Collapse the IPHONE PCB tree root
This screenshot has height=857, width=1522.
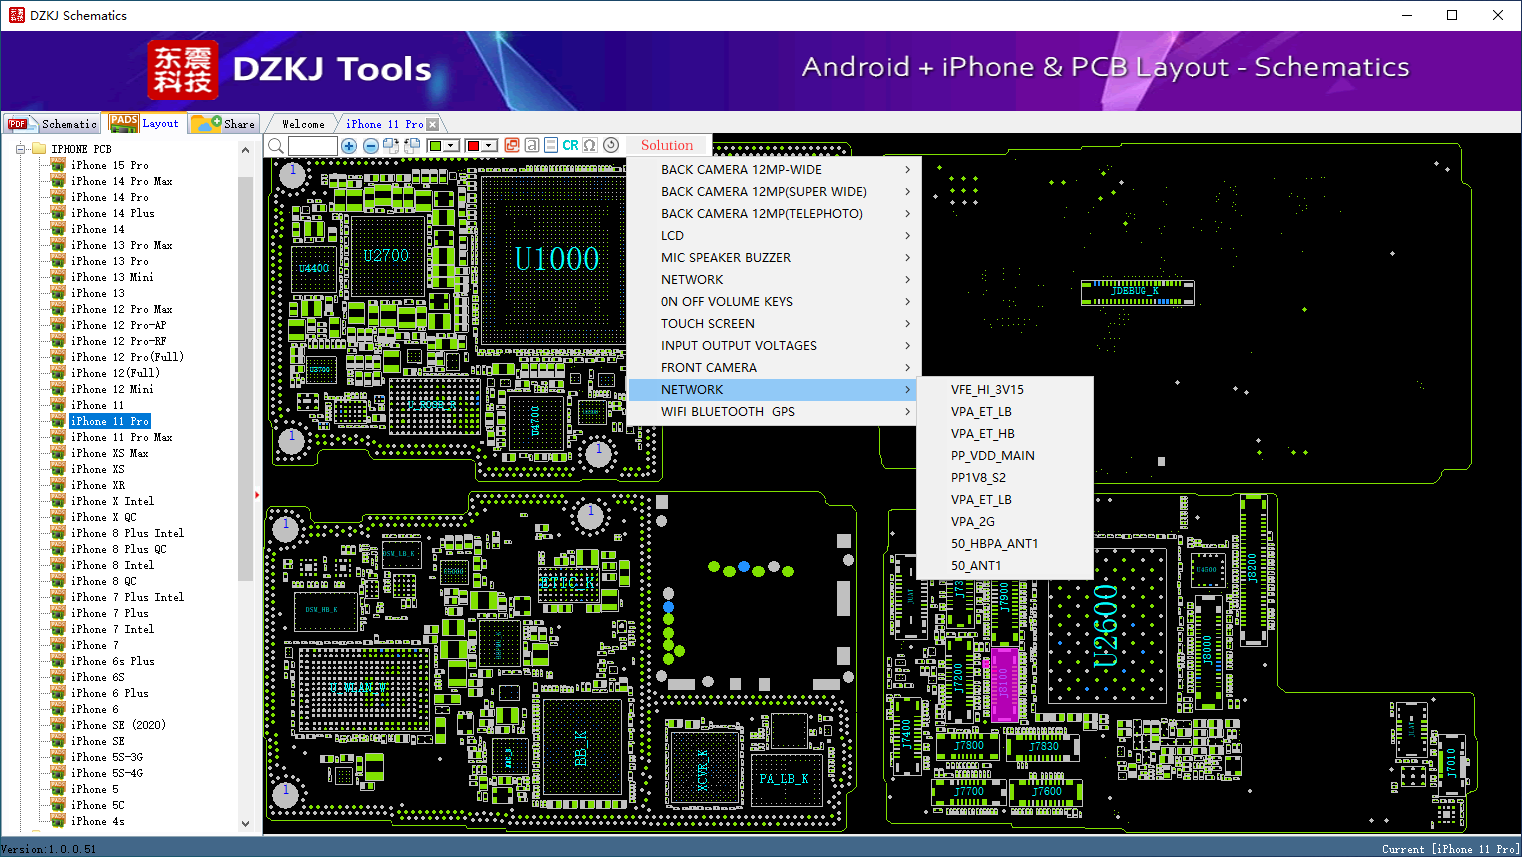coord(19,149)
